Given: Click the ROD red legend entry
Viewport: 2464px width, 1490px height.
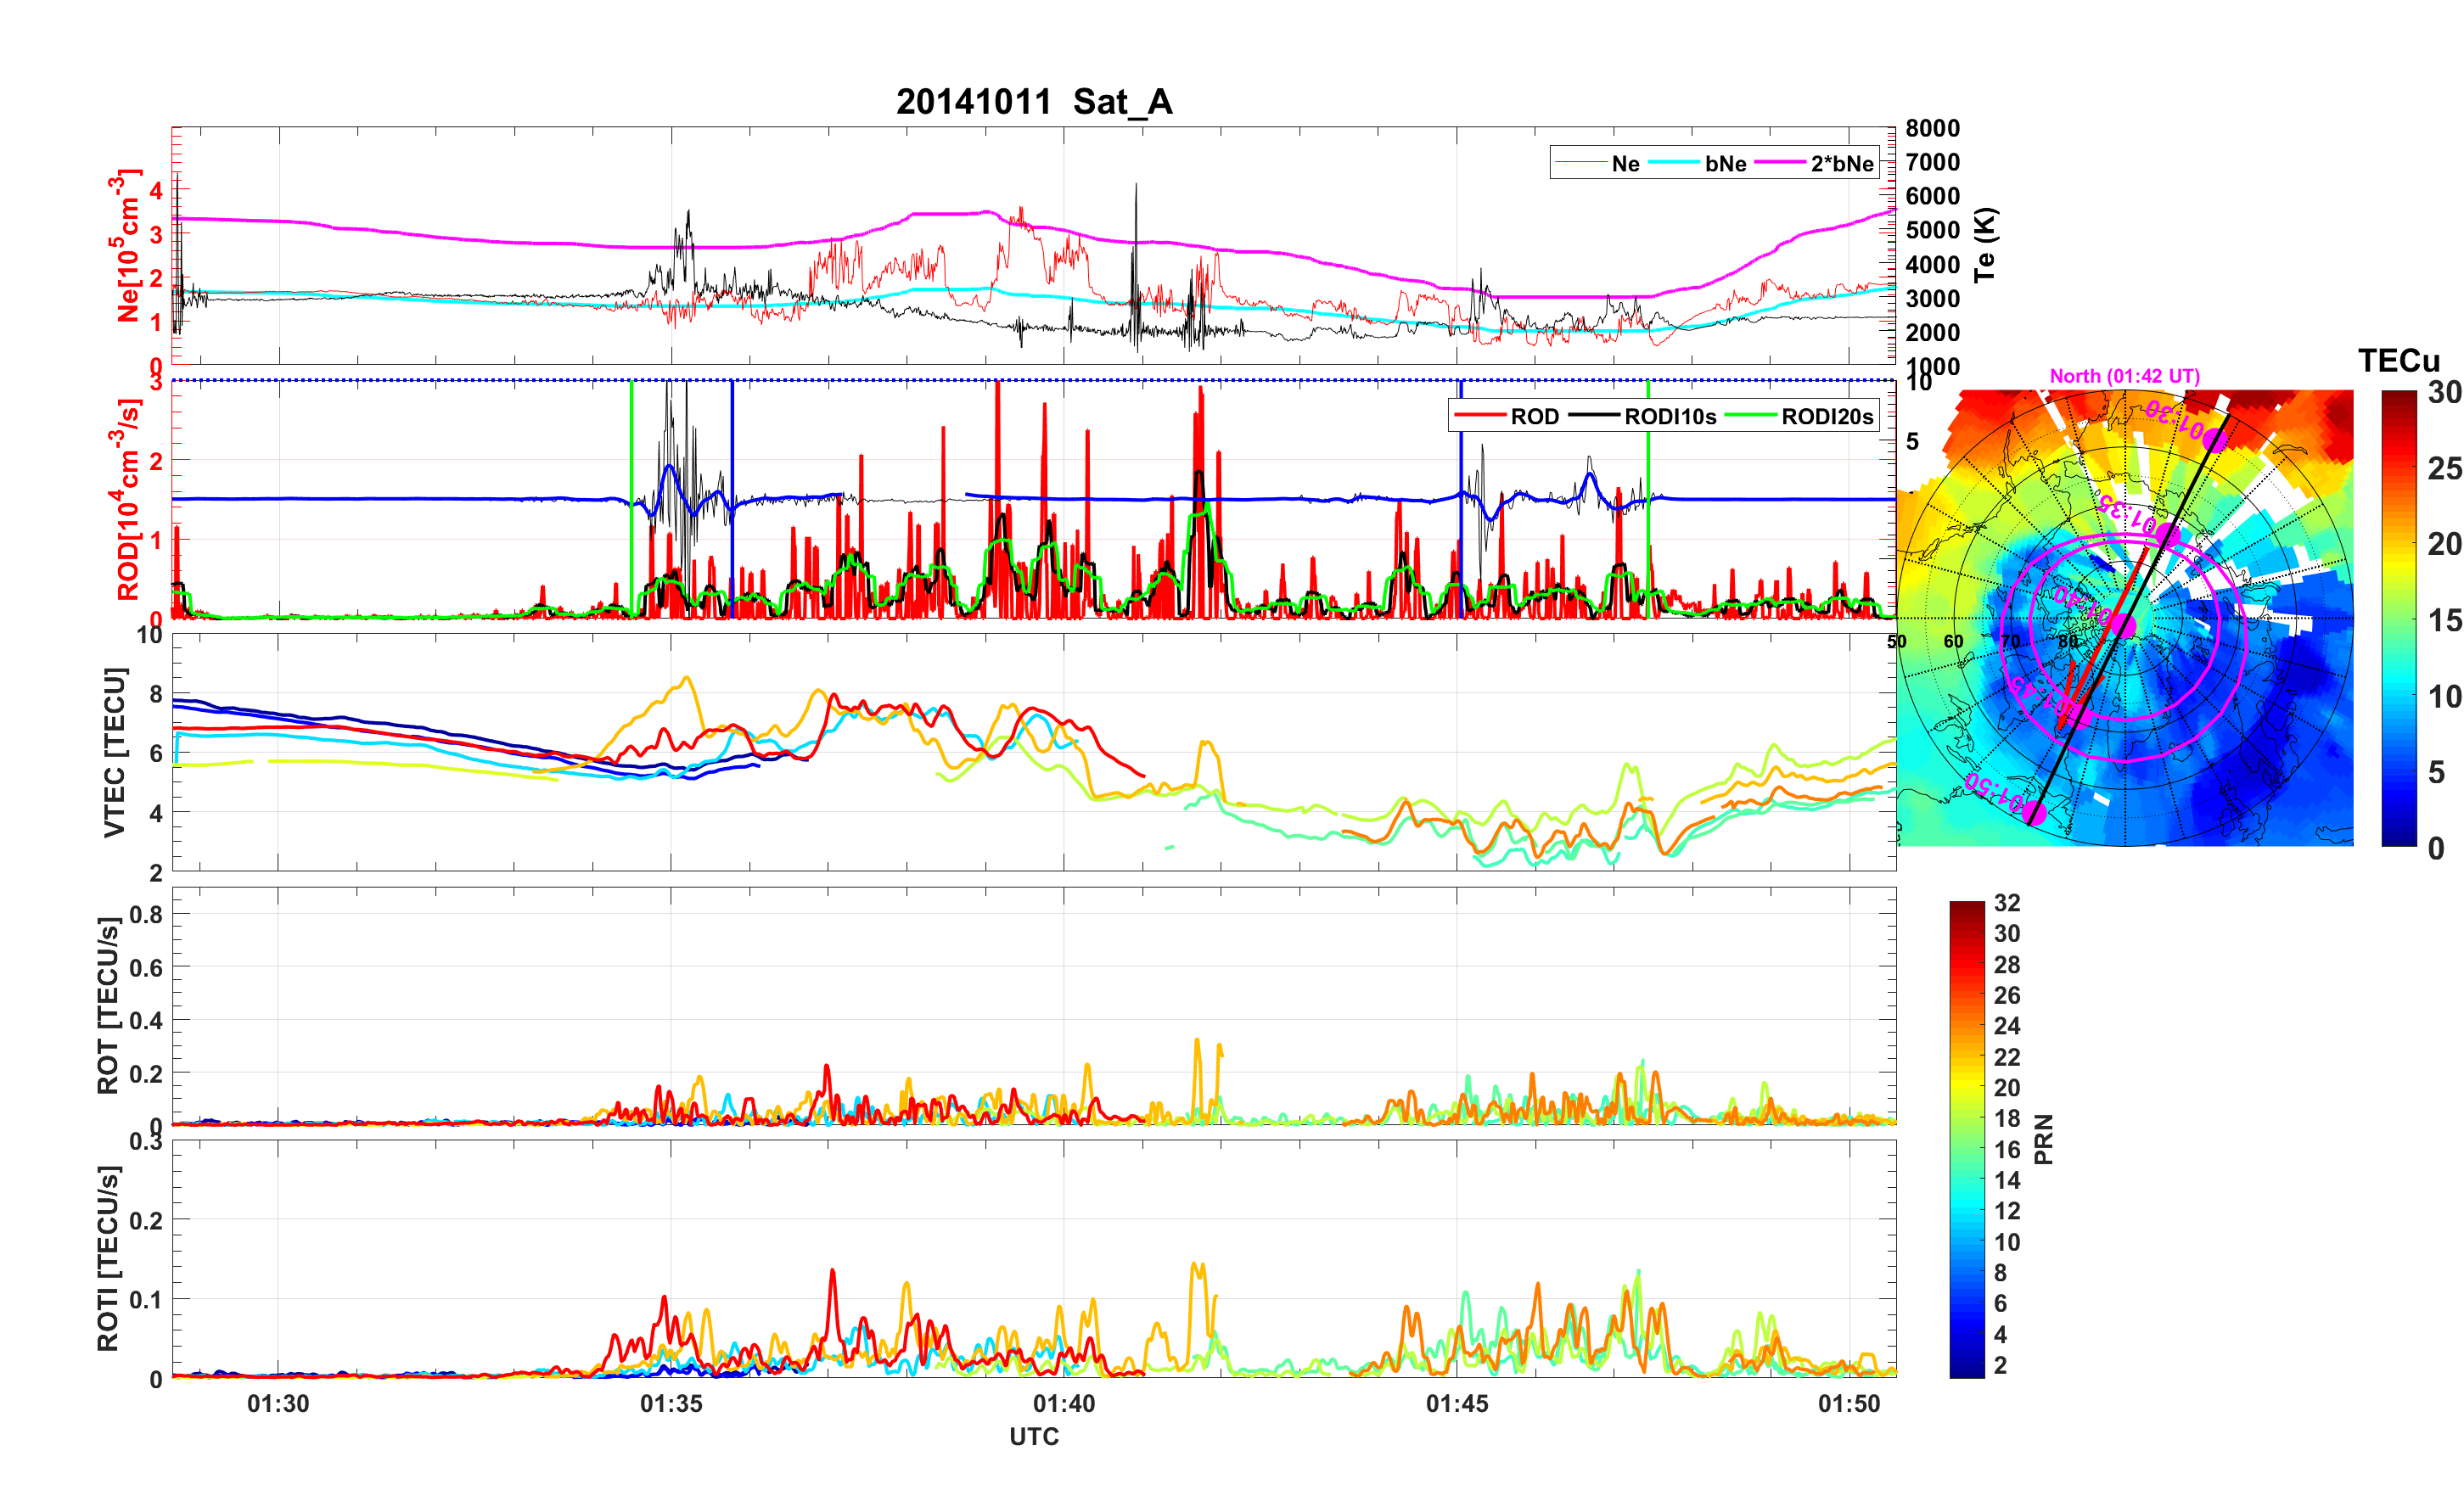Looking at the screenshot, I should (x=1533, y=417).
